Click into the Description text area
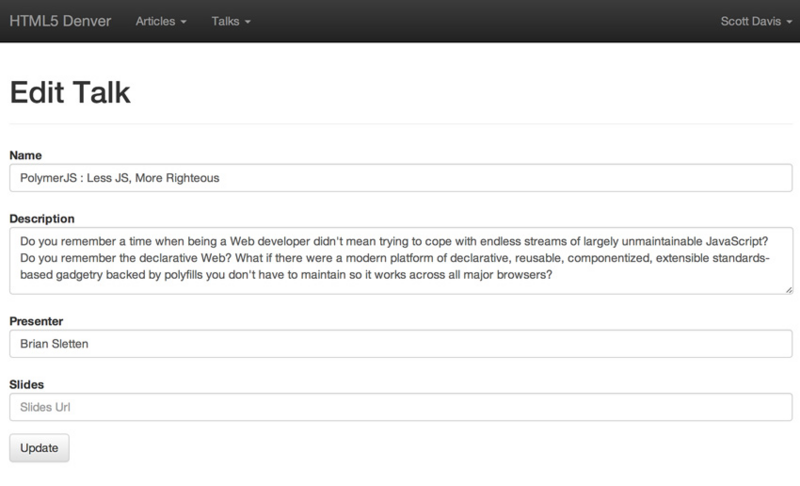800x486 pixels. coord(401,261)
